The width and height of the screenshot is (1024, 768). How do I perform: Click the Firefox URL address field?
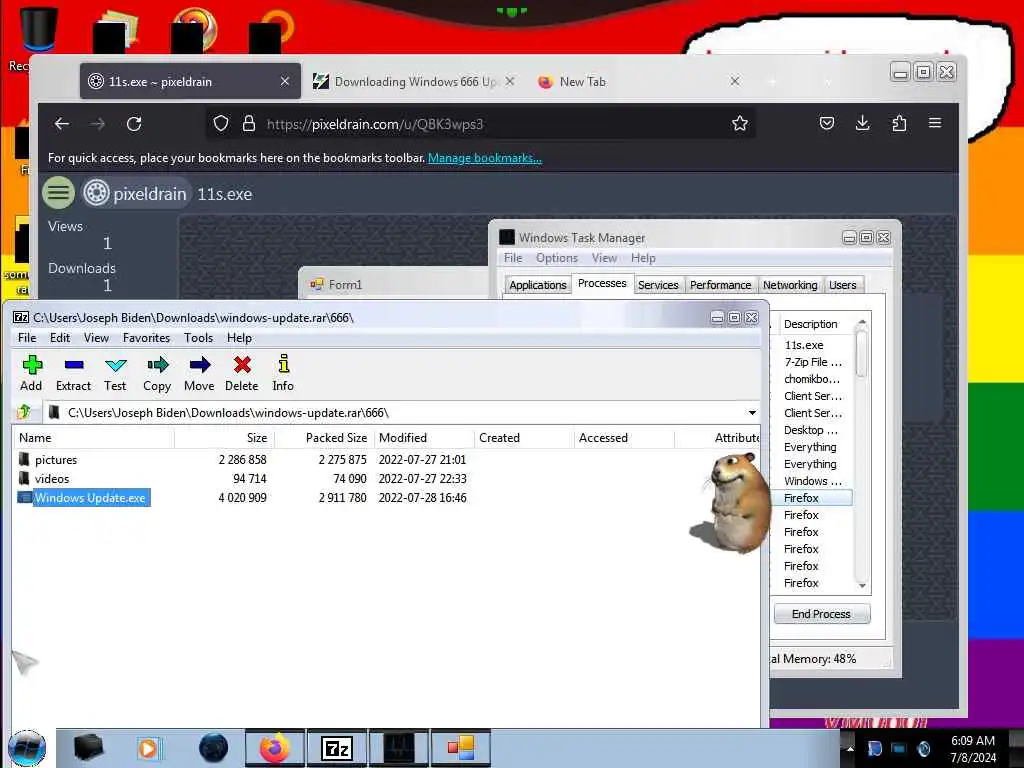480,123
